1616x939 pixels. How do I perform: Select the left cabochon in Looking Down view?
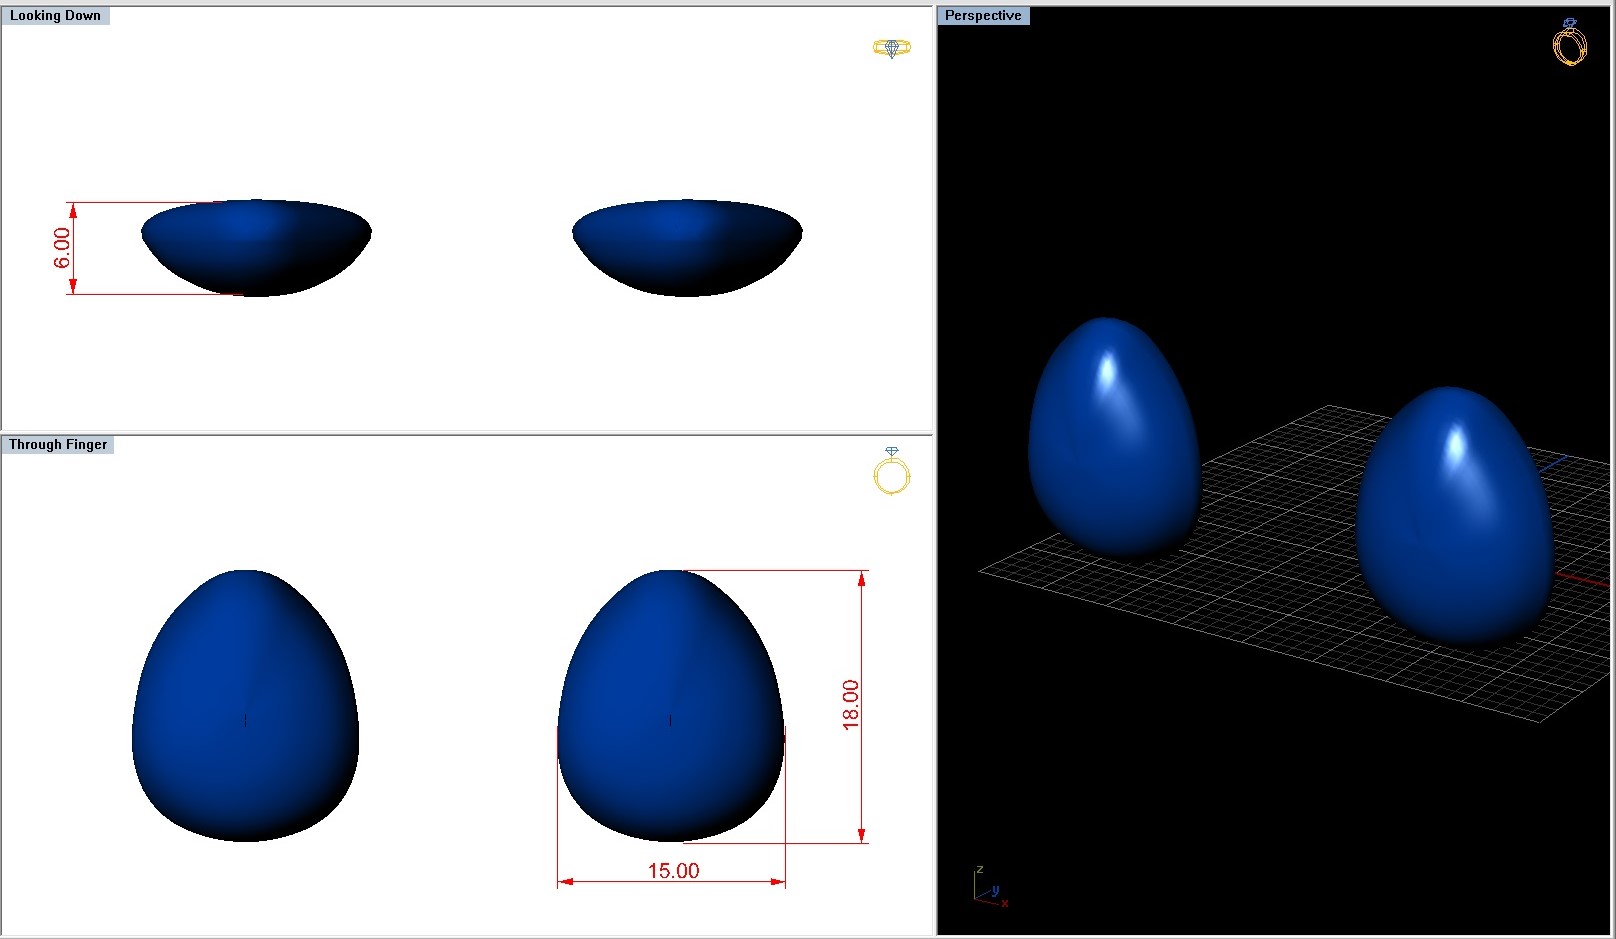coord(256,248)
